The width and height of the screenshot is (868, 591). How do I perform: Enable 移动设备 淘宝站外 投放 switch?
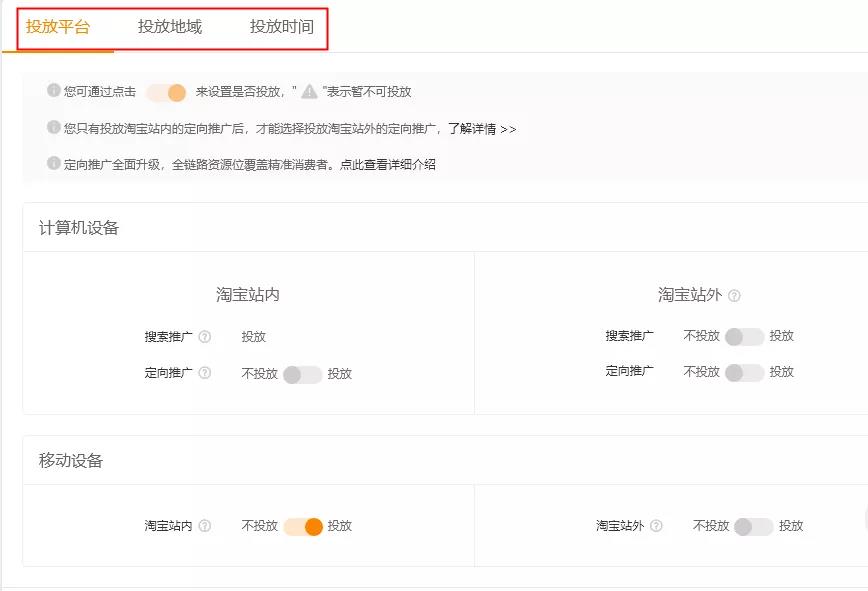[x=753, y=526]
